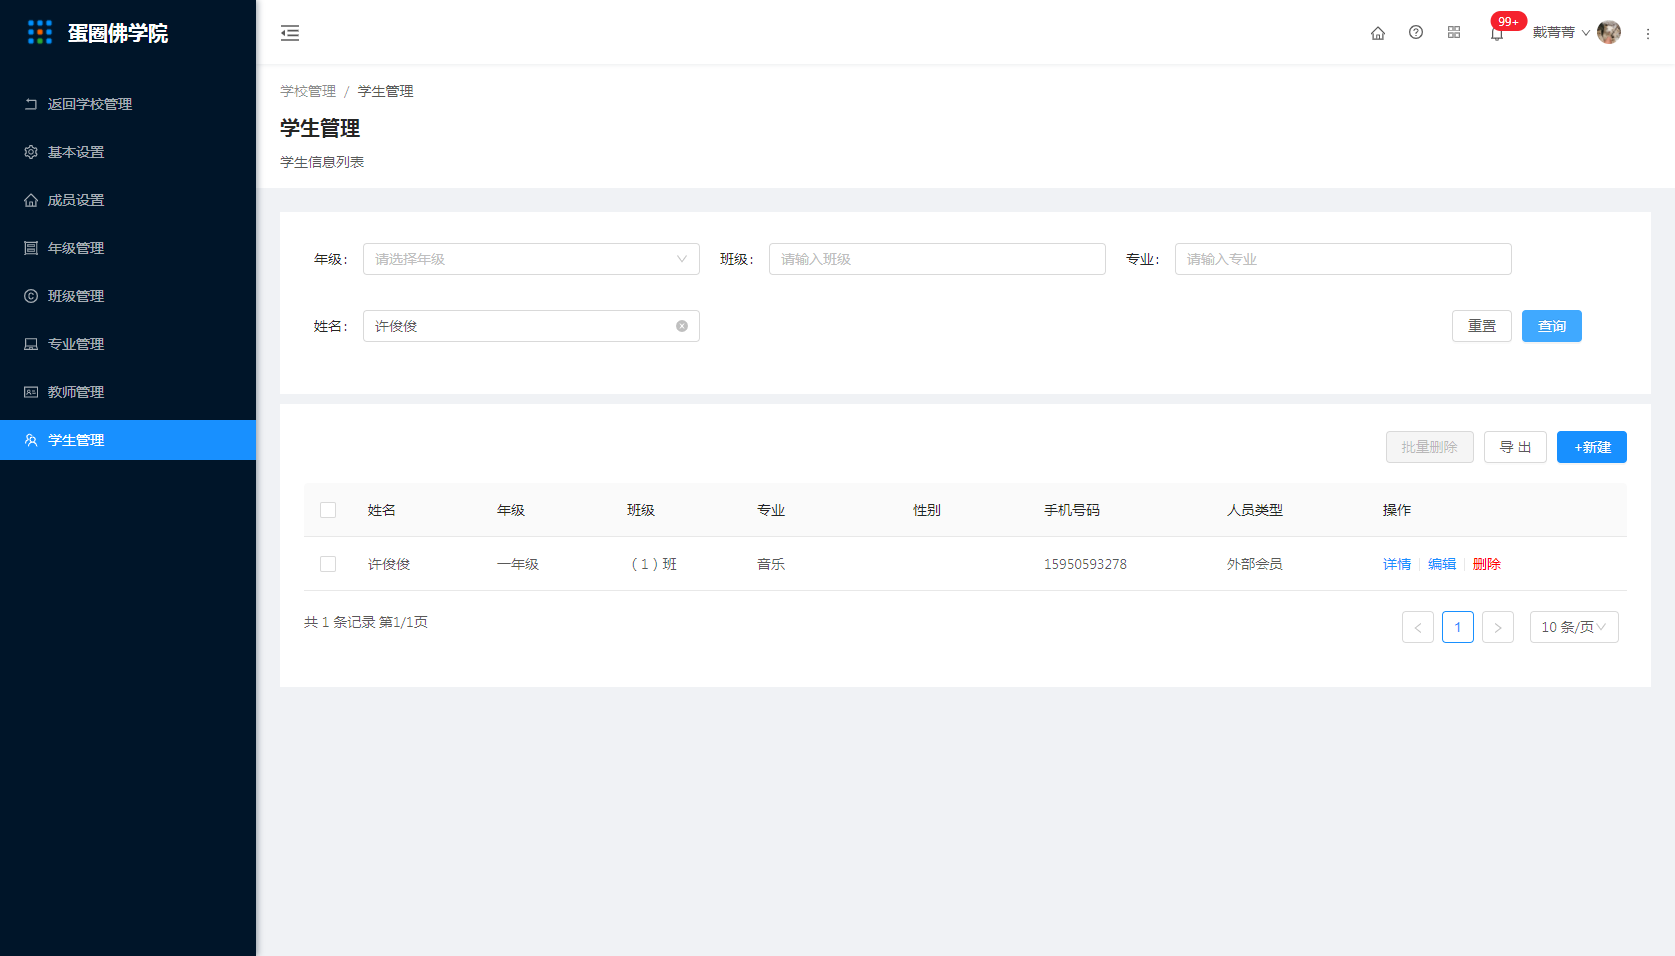Click the 教师管理 ID card icon
The height and width of the screenshot is (956, 1675).
click(x=31, y=392)
